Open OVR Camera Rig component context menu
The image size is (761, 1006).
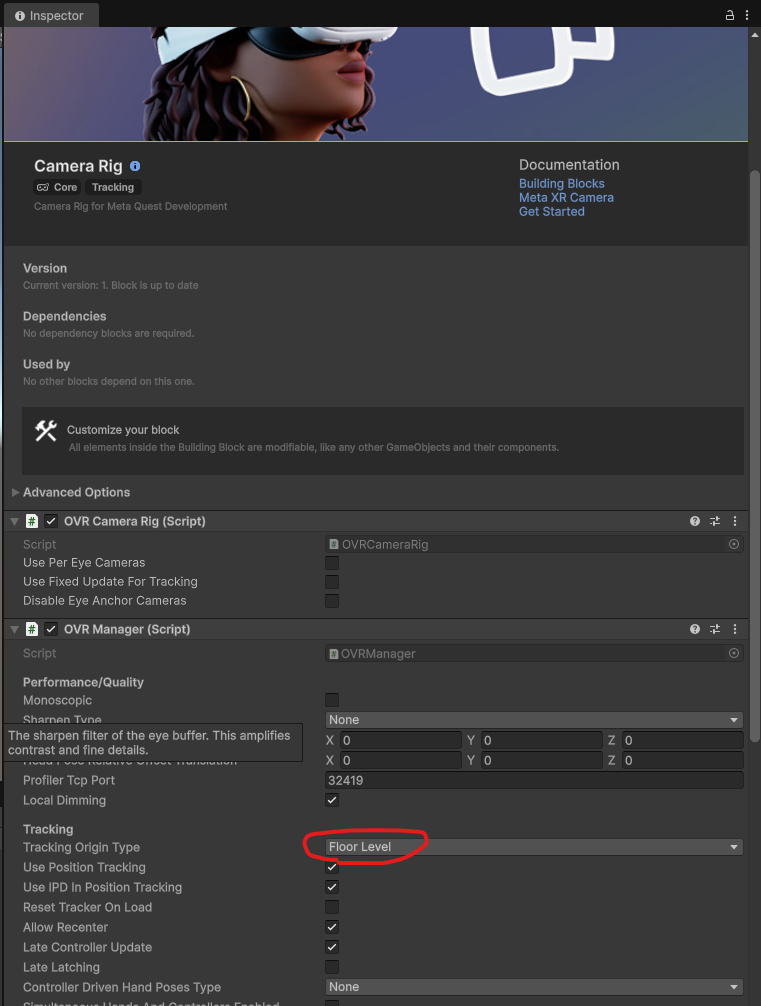pos(735,521)
